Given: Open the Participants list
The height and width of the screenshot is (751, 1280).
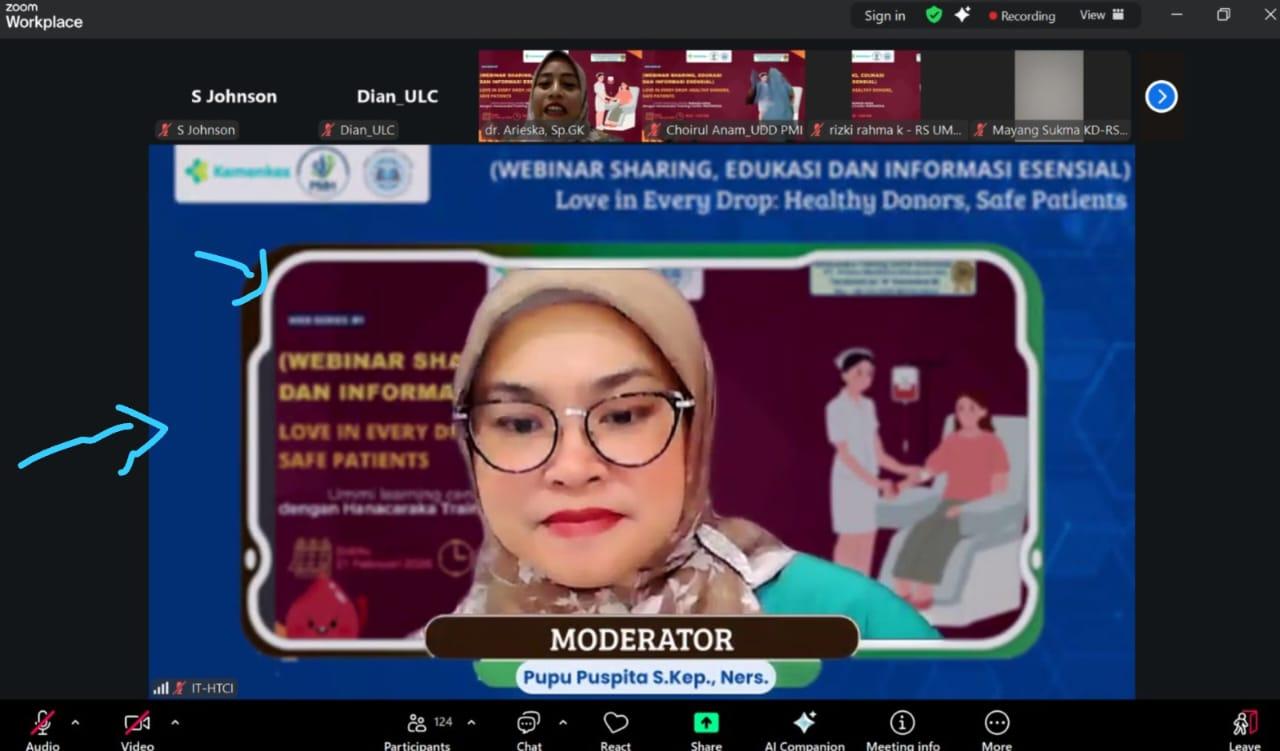Looking at the screenshot, I should (x=417, y=727).
